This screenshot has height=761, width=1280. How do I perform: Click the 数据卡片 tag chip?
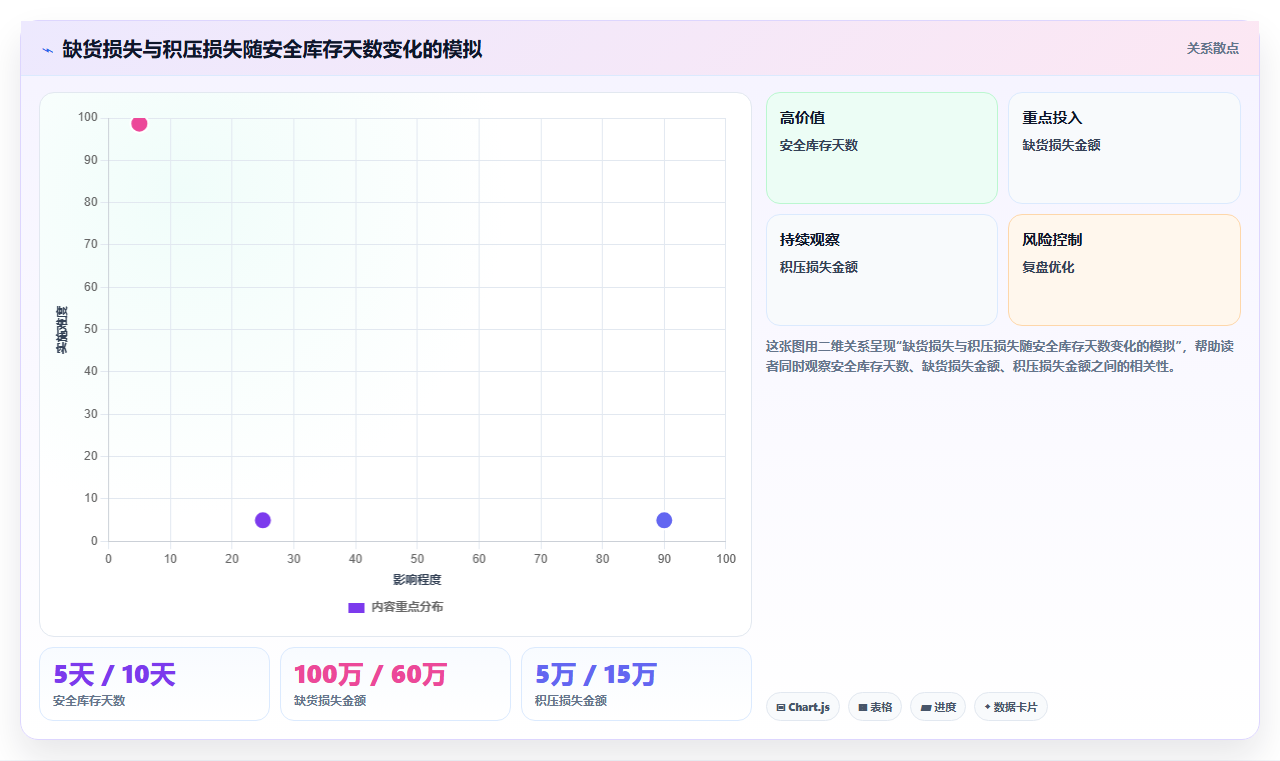point(1011,707)
